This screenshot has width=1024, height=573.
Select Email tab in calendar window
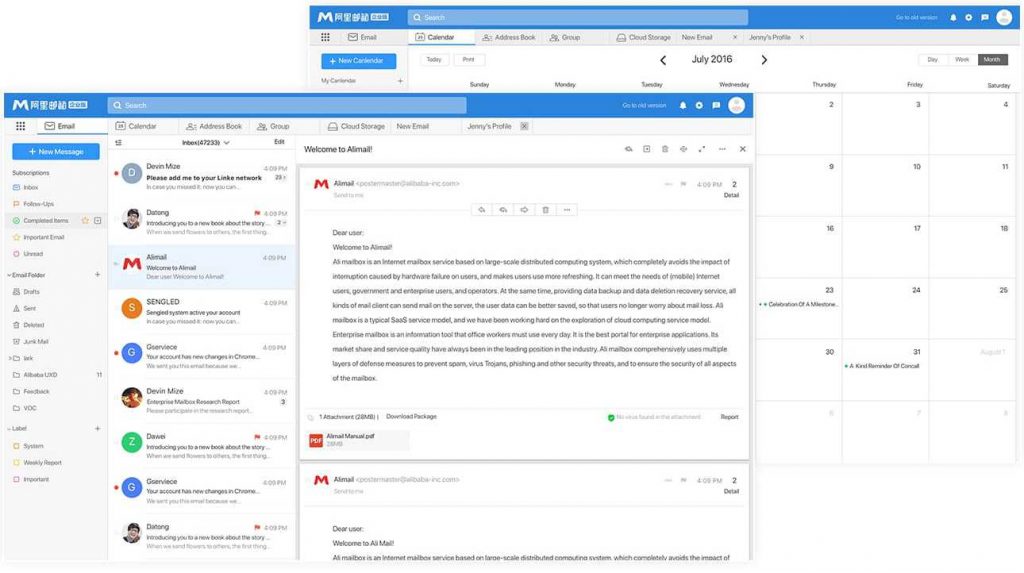362,37
